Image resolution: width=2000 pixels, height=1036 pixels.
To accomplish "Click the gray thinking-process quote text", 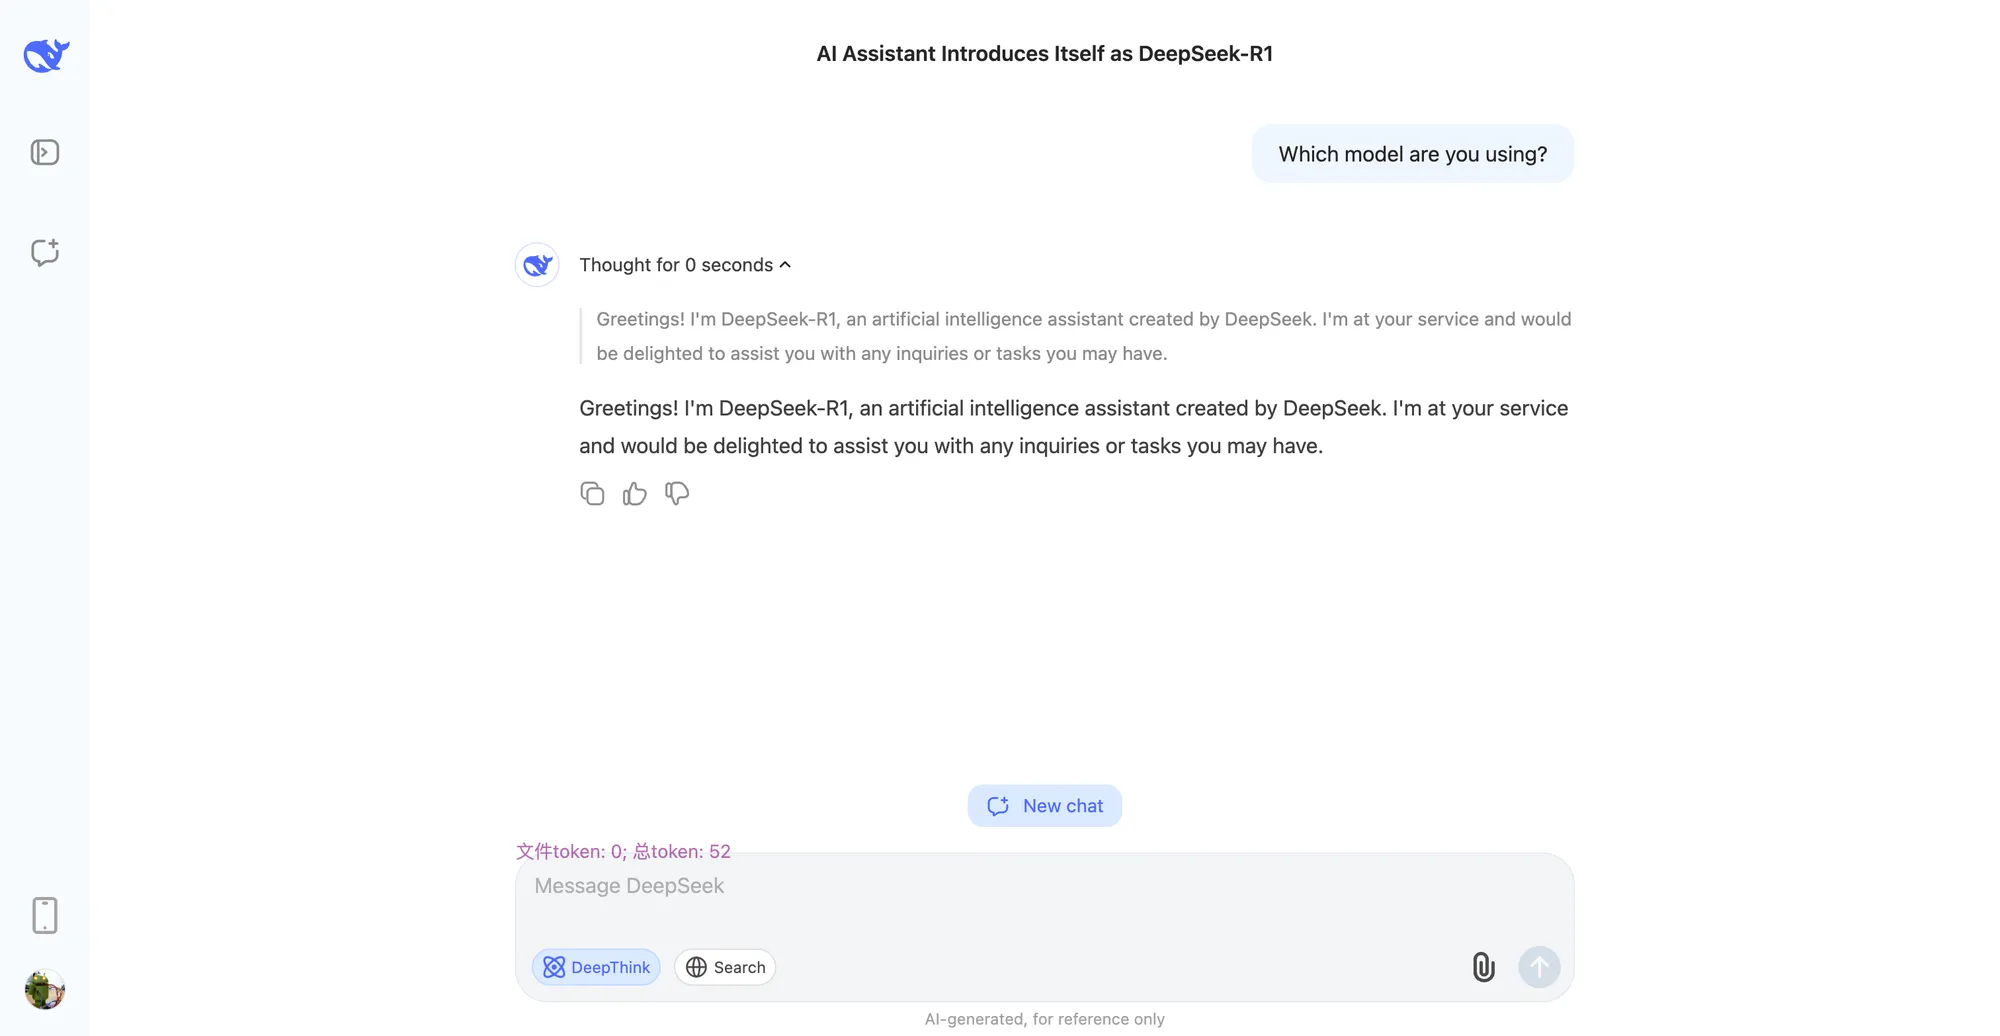I will click(x=1083, y=336).
